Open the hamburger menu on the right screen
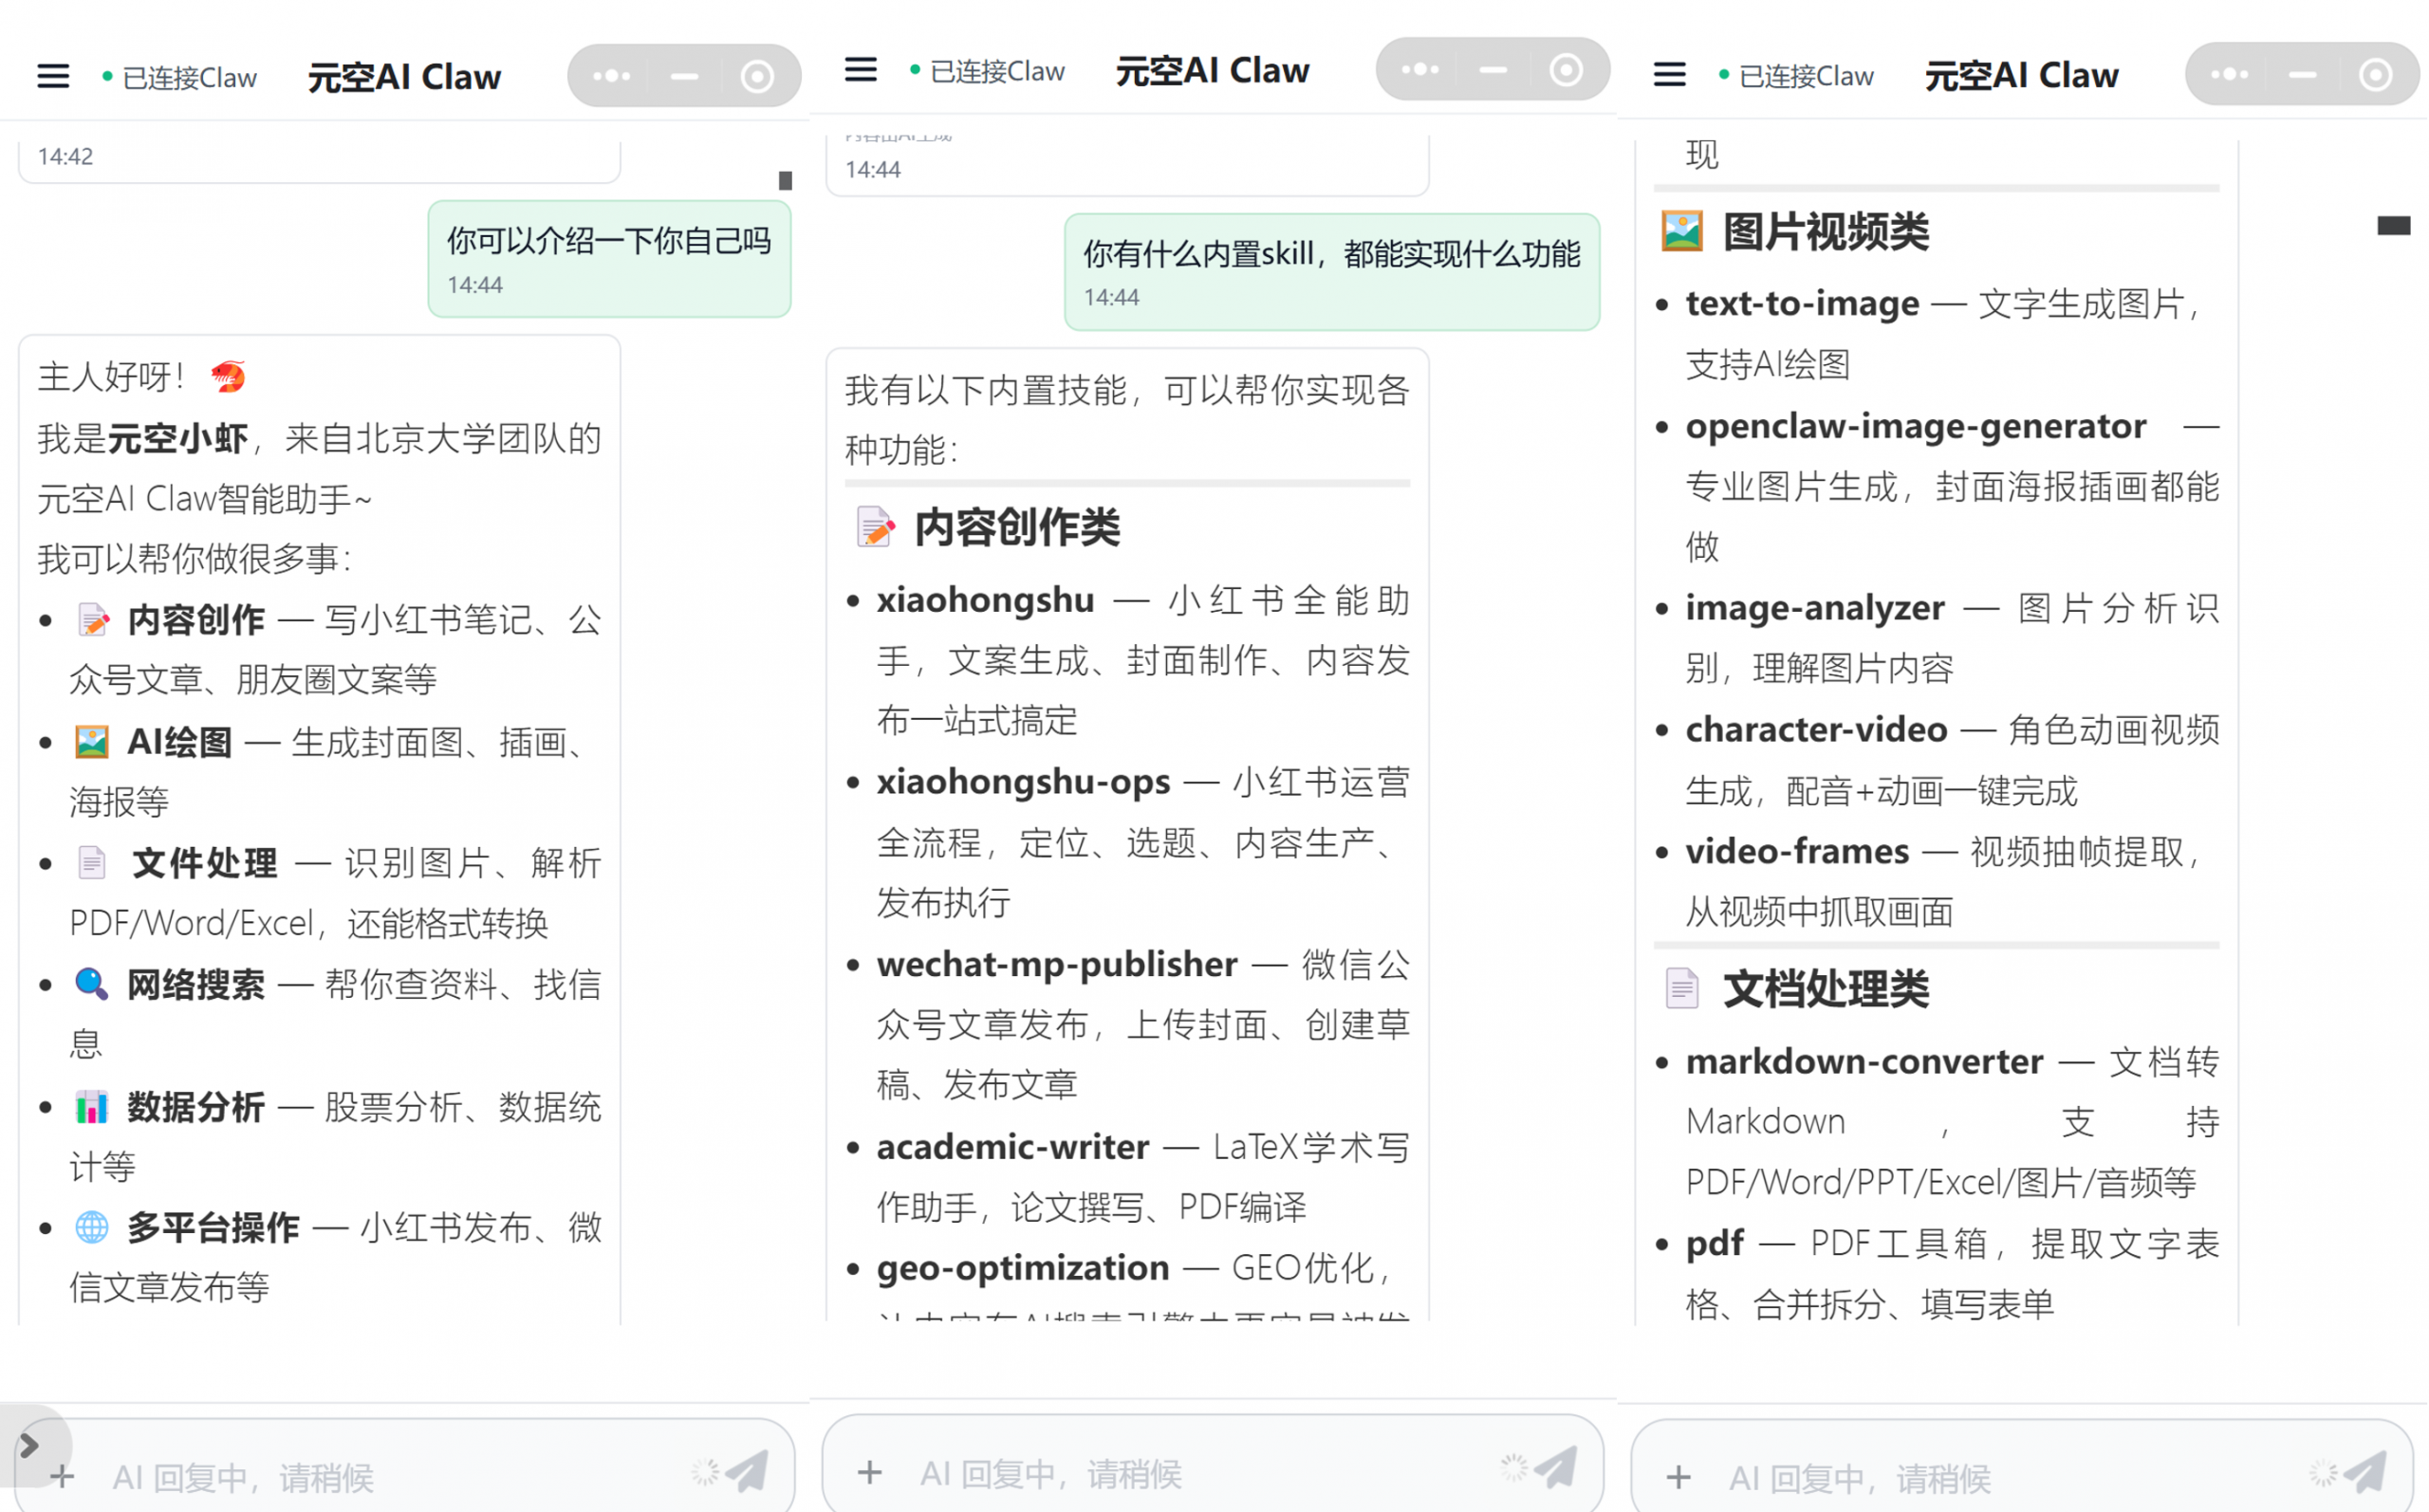2429x1512 pixels. pyautogui.click(x=1669, y=75)
